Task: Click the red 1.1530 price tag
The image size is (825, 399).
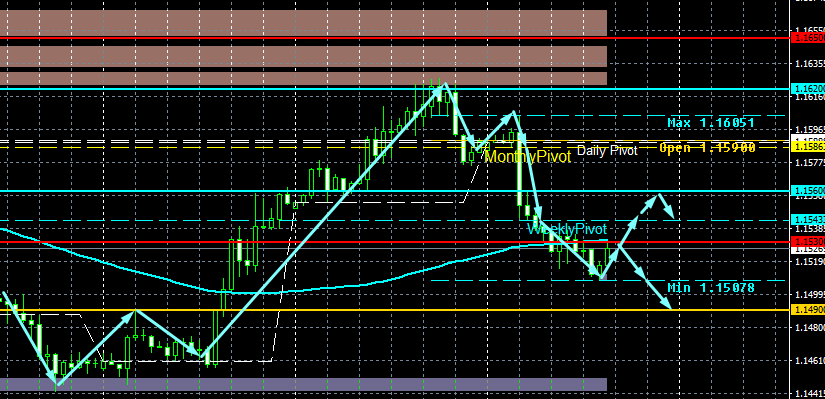Action: (808, 242)
